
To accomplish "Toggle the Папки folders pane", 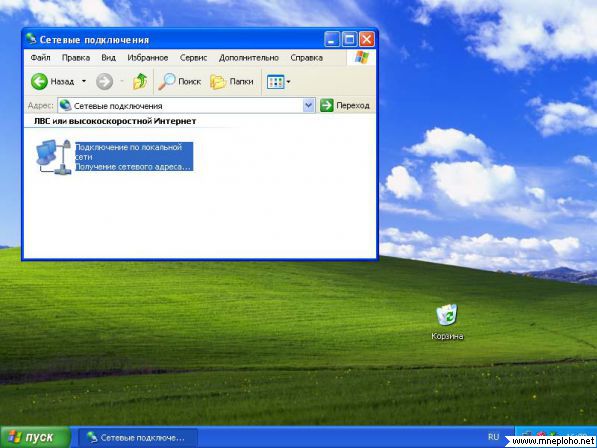I will (x=232, y=81).
